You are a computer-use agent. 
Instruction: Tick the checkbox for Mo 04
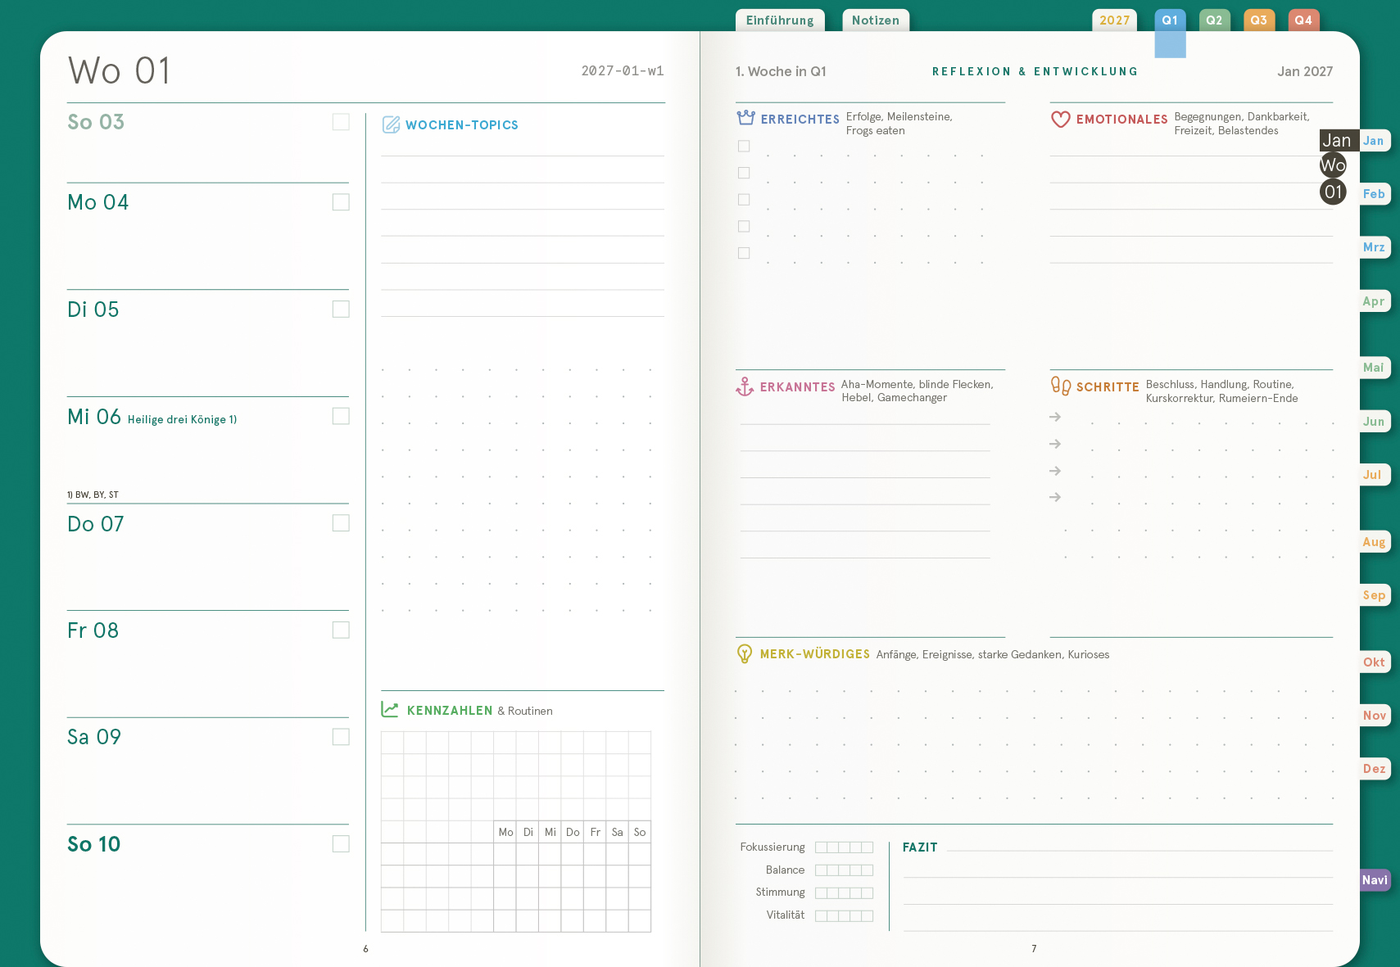(341, 202)
